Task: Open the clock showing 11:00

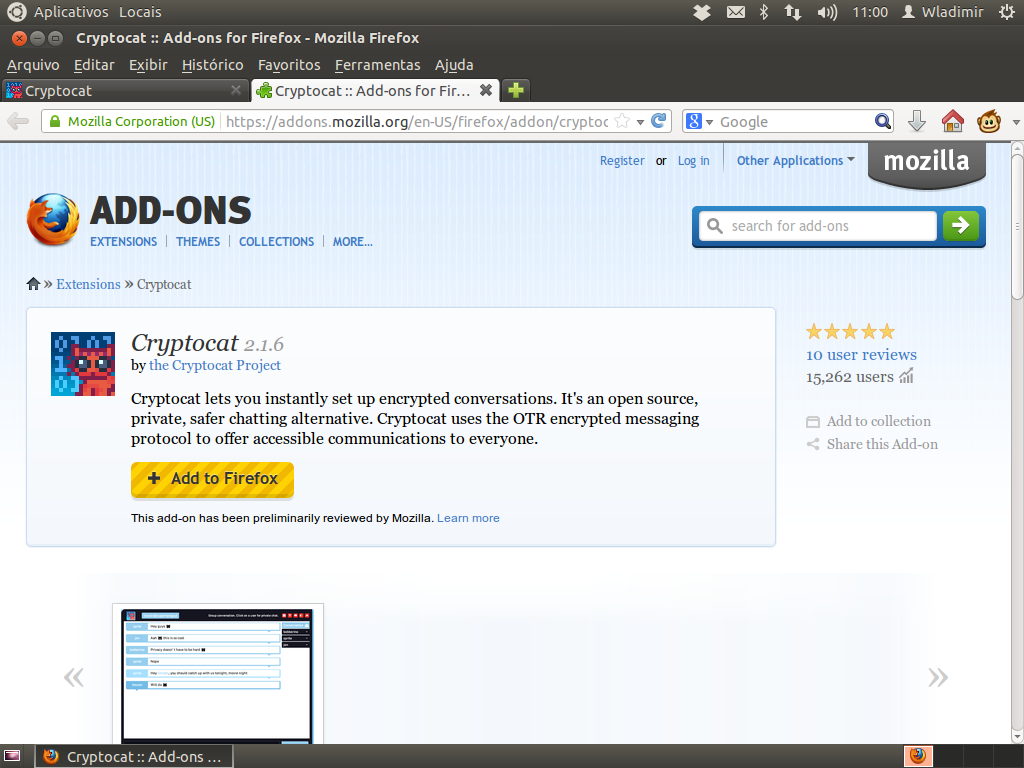Action: tap(870, 12)
